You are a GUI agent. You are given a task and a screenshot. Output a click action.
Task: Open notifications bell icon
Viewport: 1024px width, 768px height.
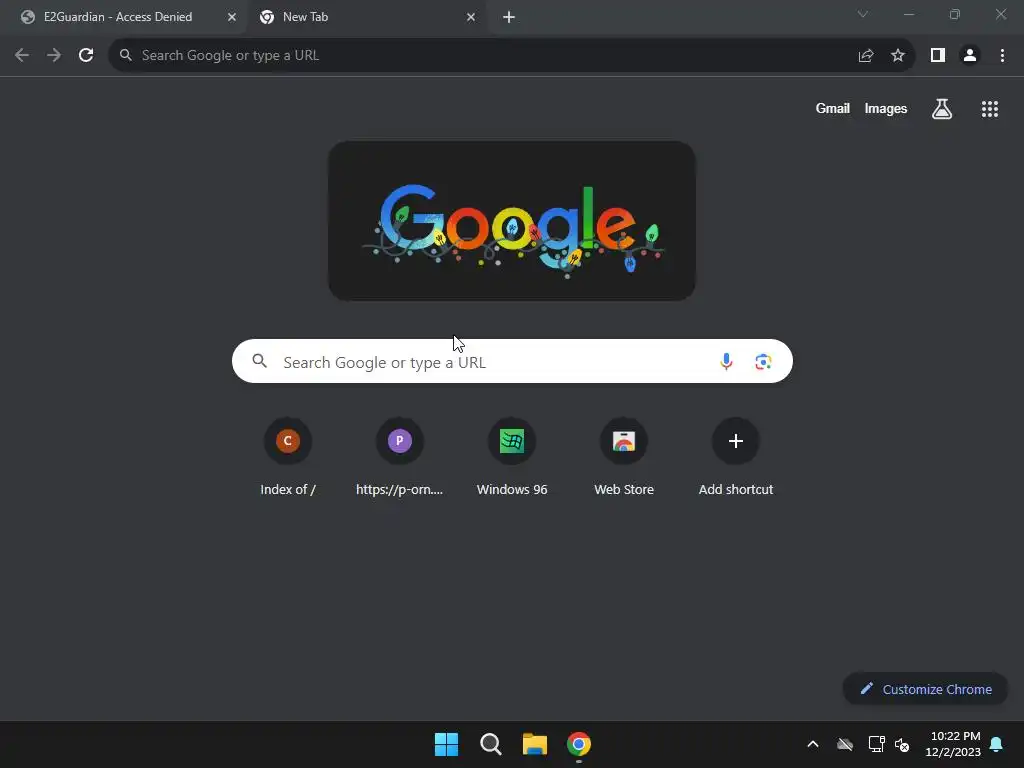tap(997, 744)
